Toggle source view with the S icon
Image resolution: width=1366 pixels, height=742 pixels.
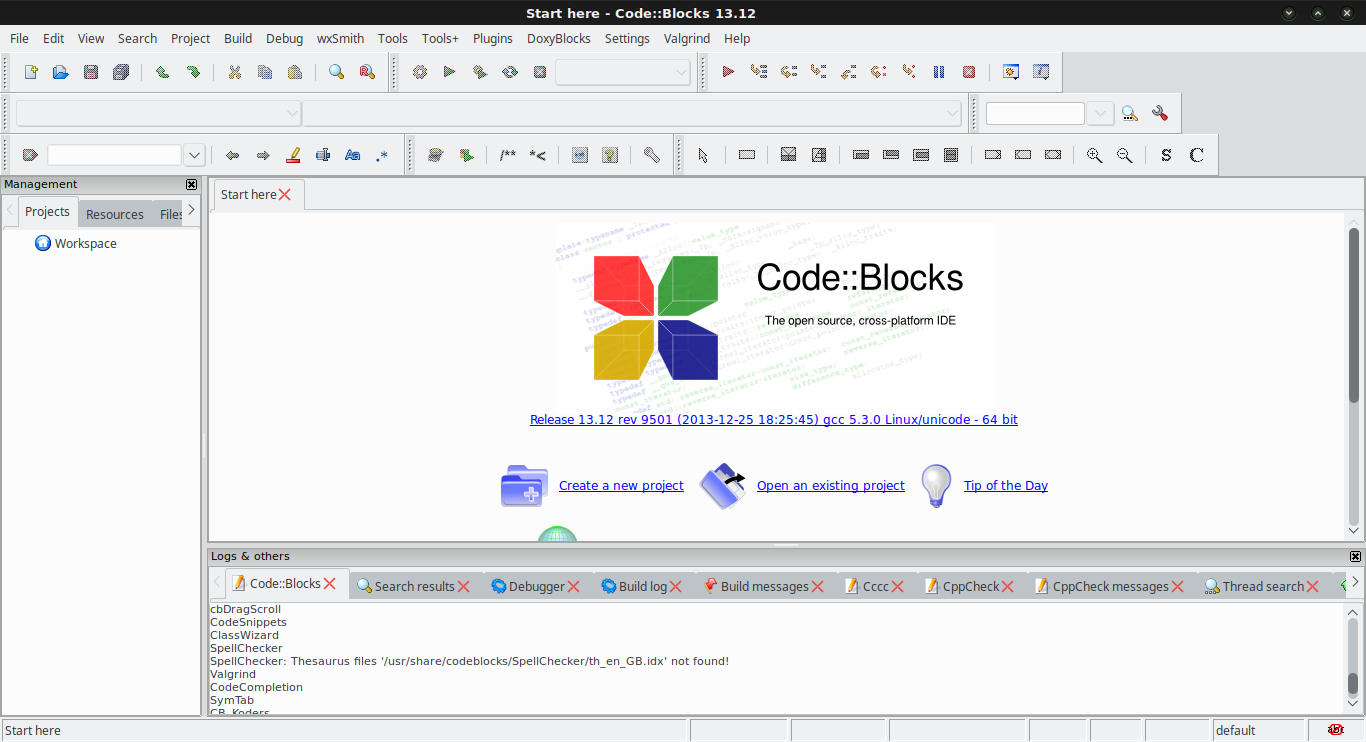tap(1166, 155)
